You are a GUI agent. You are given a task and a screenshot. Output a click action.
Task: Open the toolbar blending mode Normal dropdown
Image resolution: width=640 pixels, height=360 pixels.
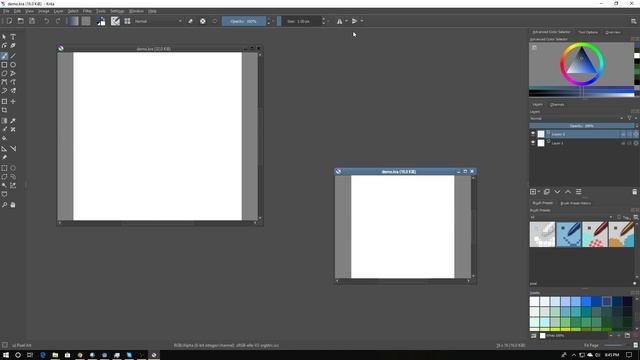[158, 21]
